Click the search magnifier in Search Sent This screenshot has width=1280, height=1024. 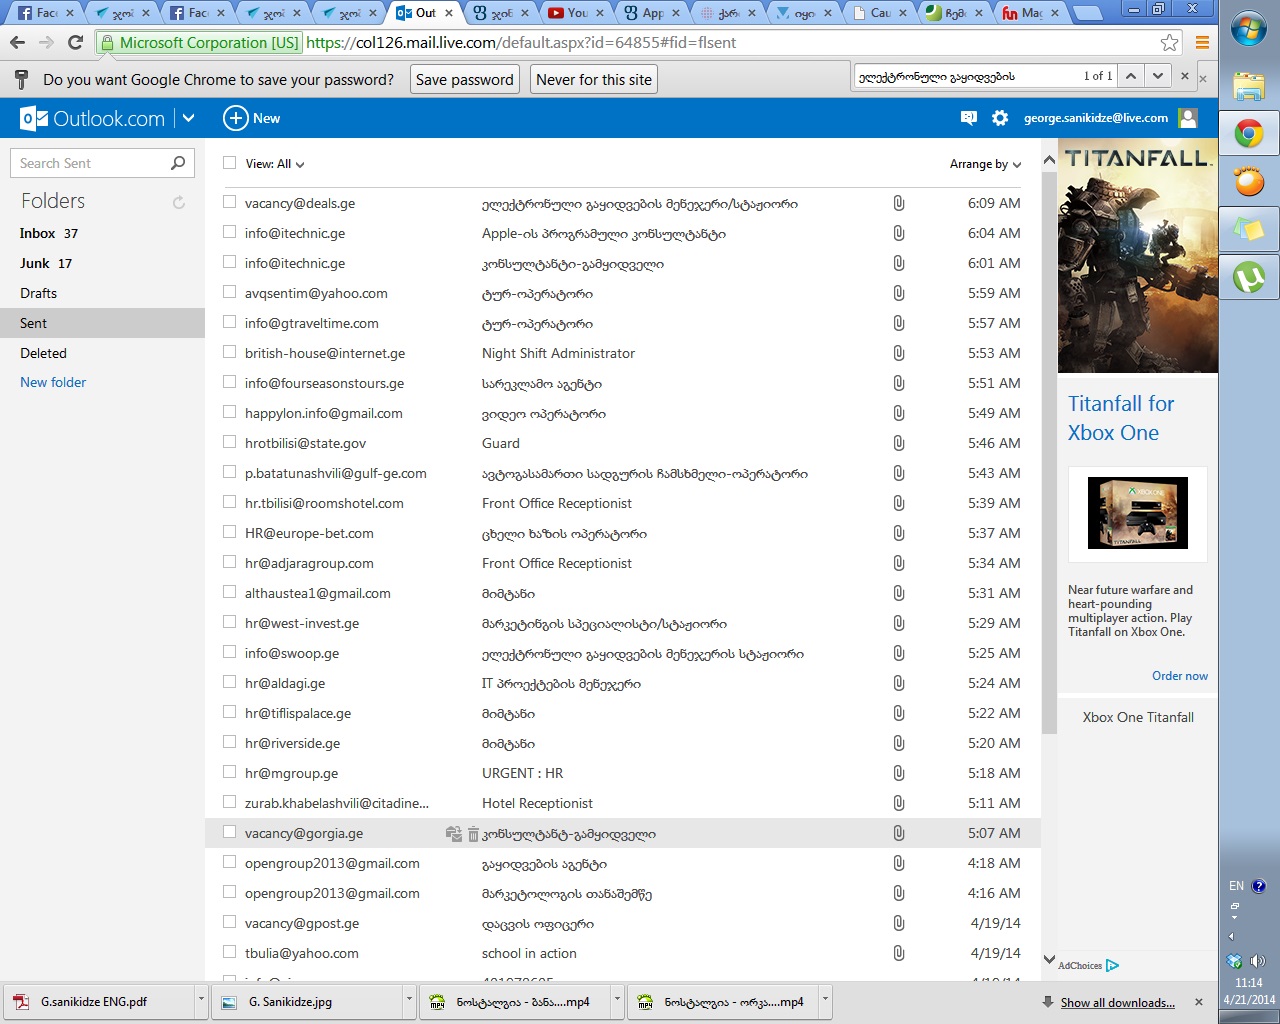click(178, 163)
